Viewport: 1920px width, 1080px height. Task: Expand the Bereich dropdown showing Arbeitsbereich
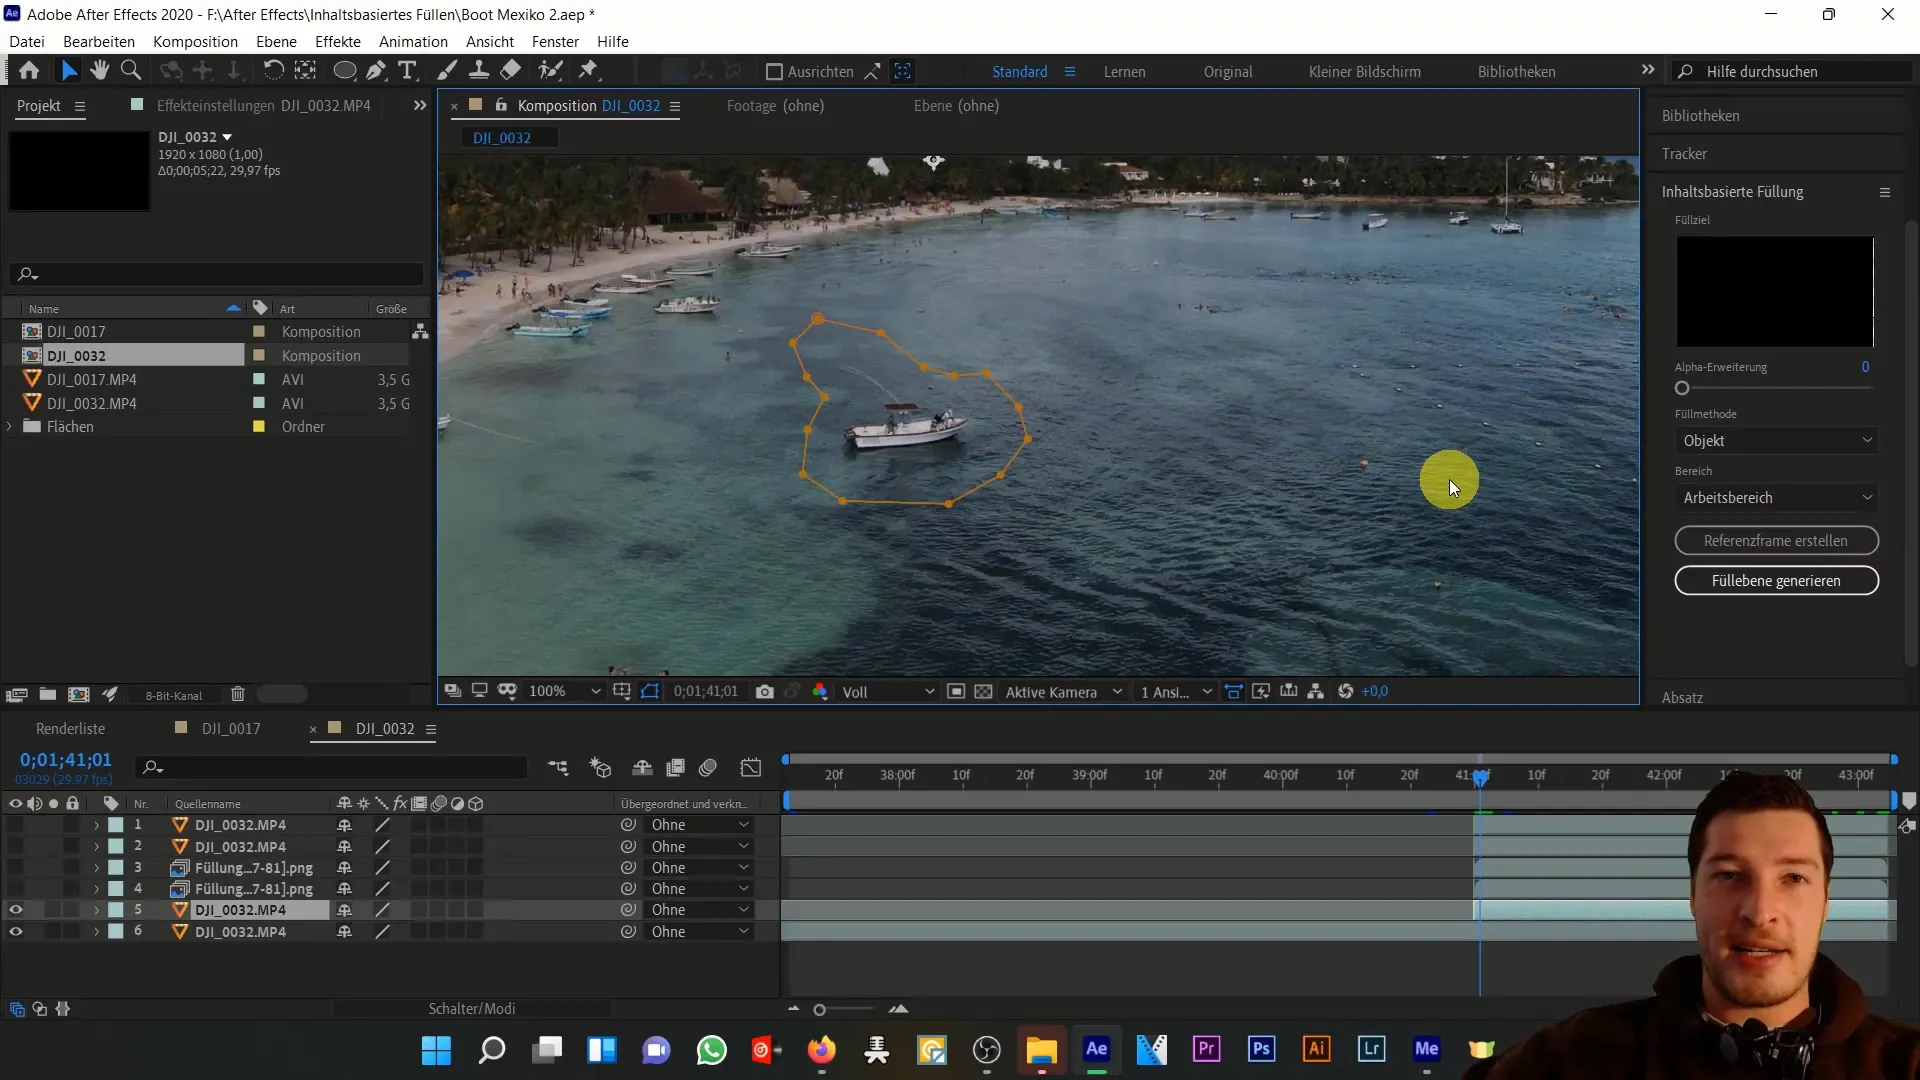point(1776,497)
